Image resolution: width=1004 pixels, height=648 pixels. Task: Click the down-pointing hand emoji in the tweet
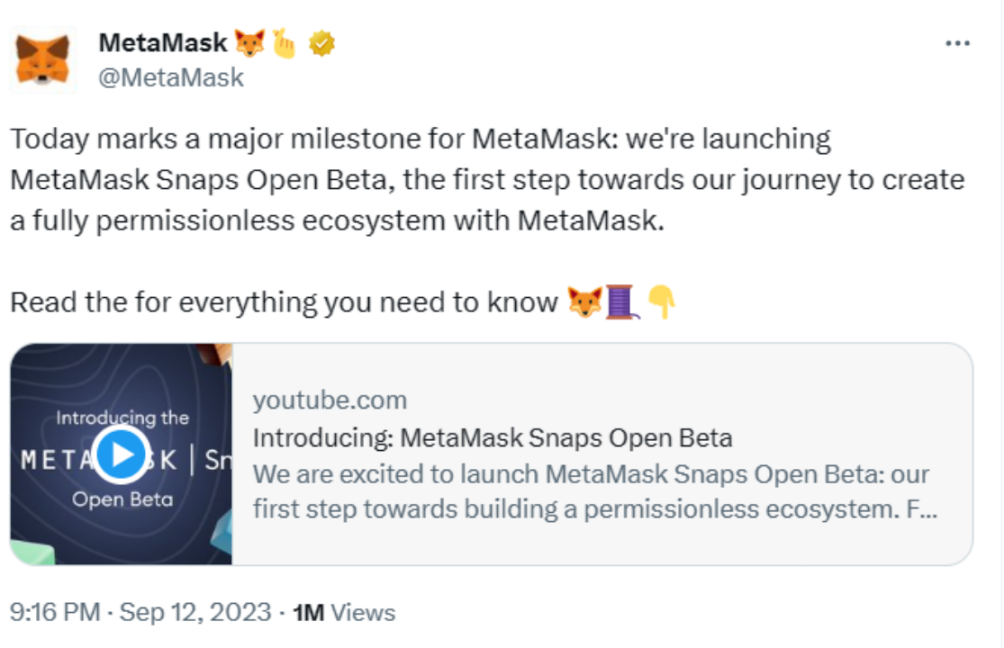click(x=661, y=302)
